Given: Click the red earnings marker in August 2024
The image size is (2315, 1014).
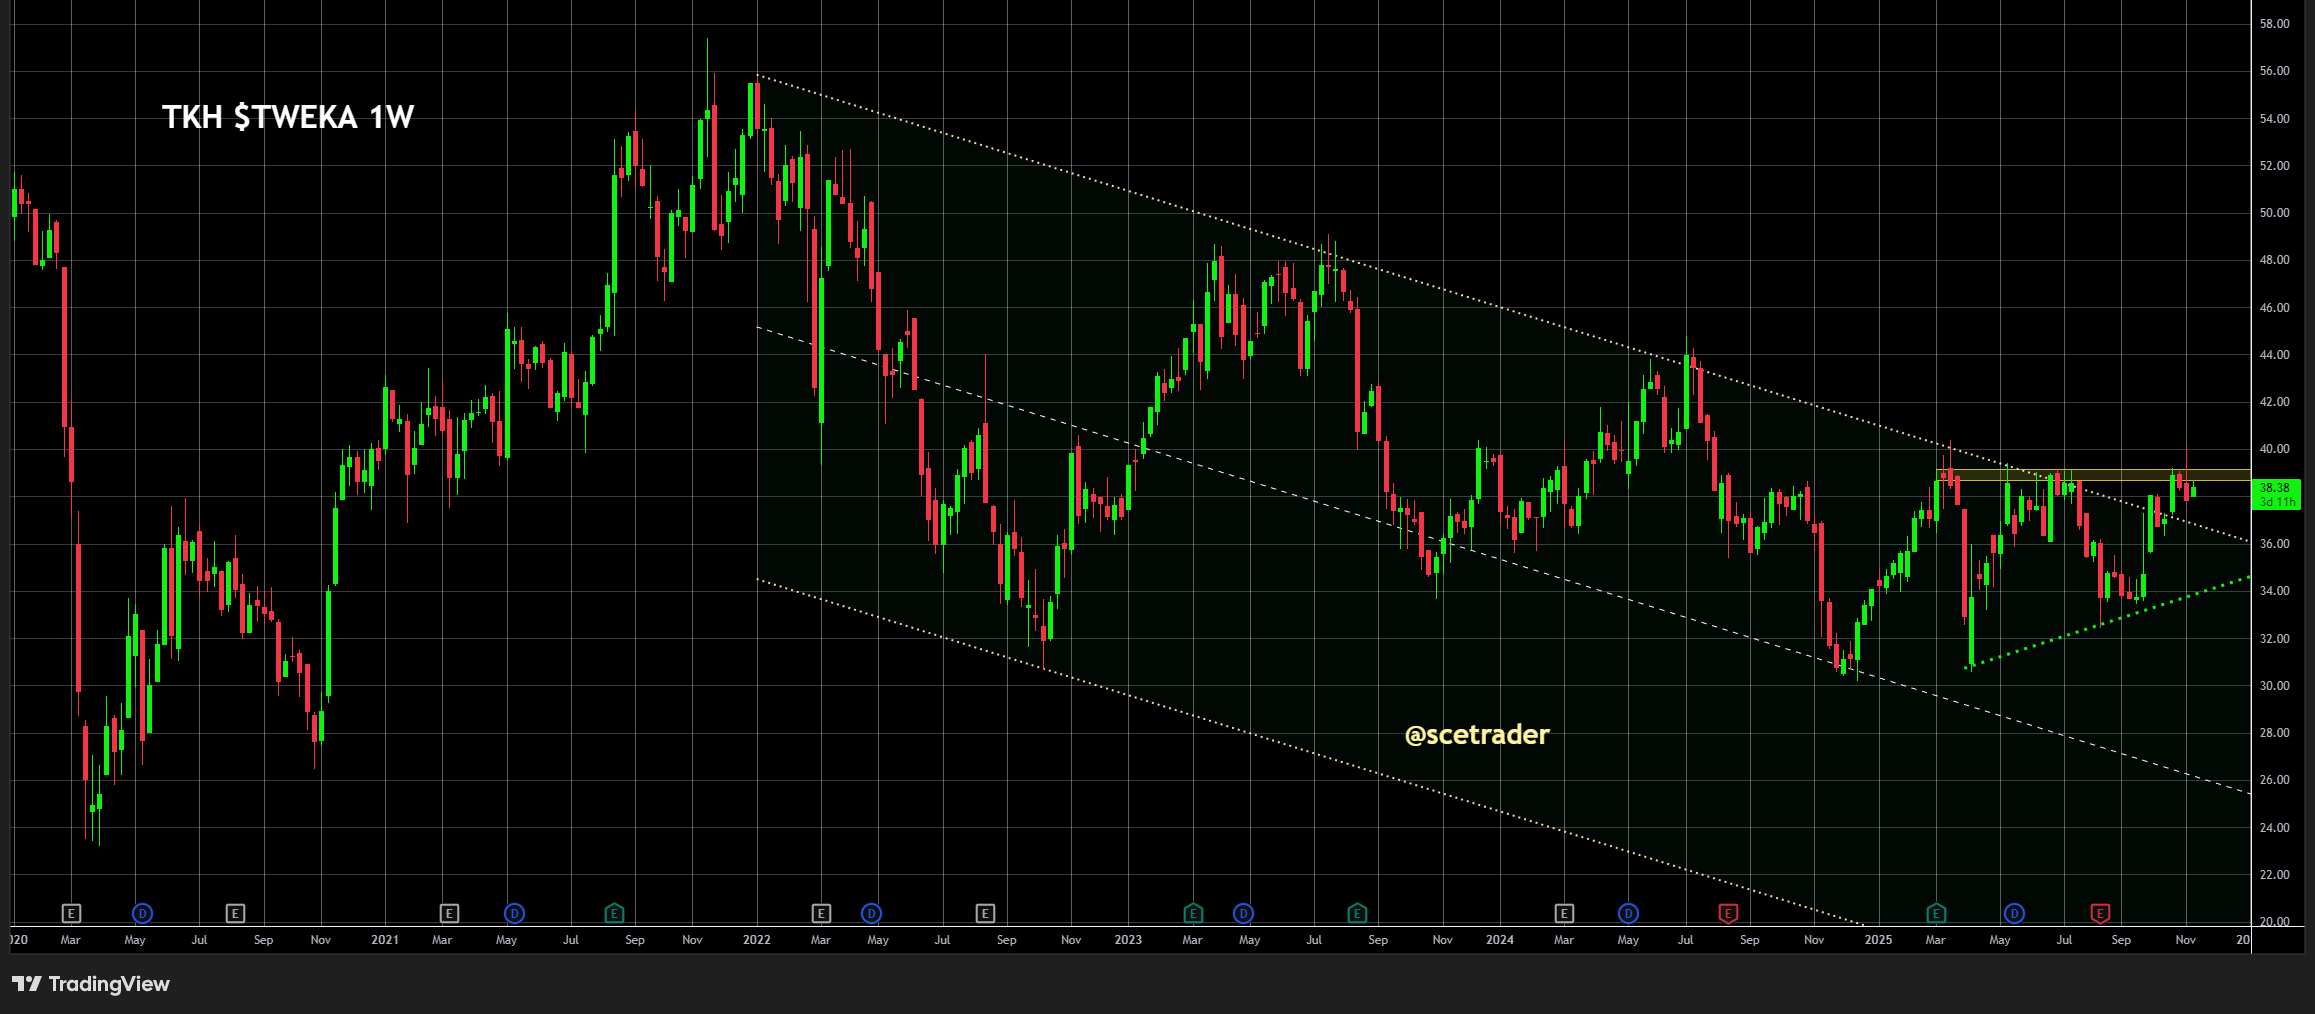Looking at the screenshot, I should (1727, 913).
